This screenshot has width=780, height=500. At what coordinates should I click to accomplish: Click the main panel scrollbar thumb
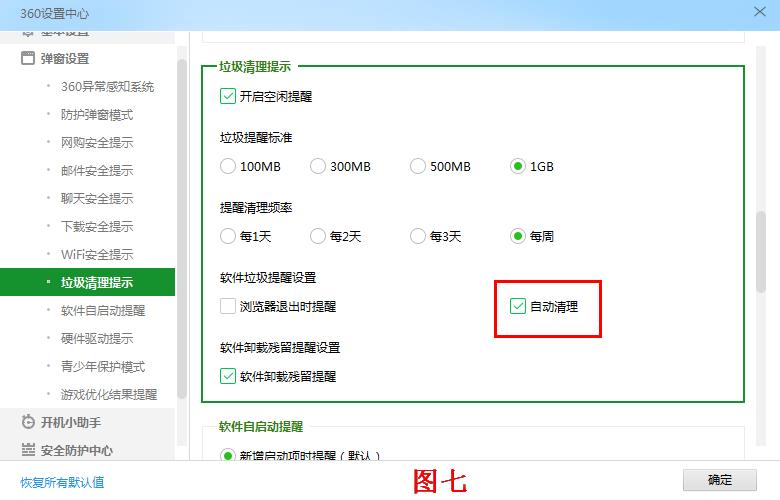pyautogui.click(x=761, y=252)
